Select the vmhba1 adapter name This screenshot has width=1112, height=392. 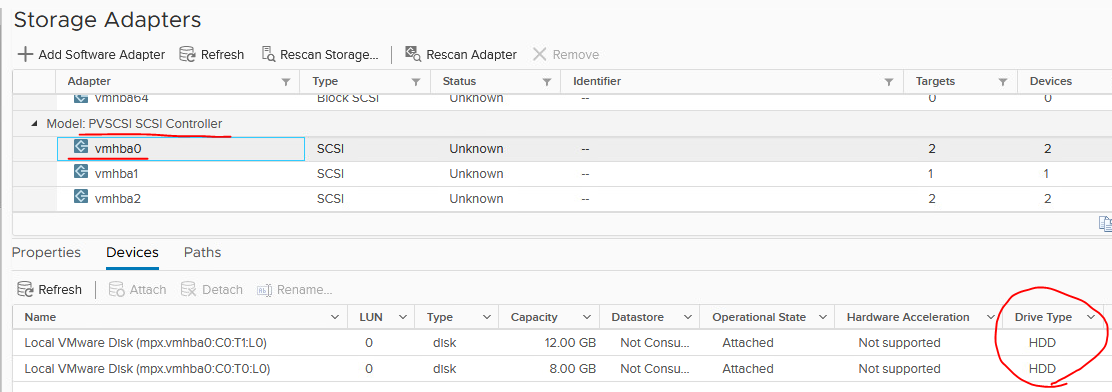point(117,174)
